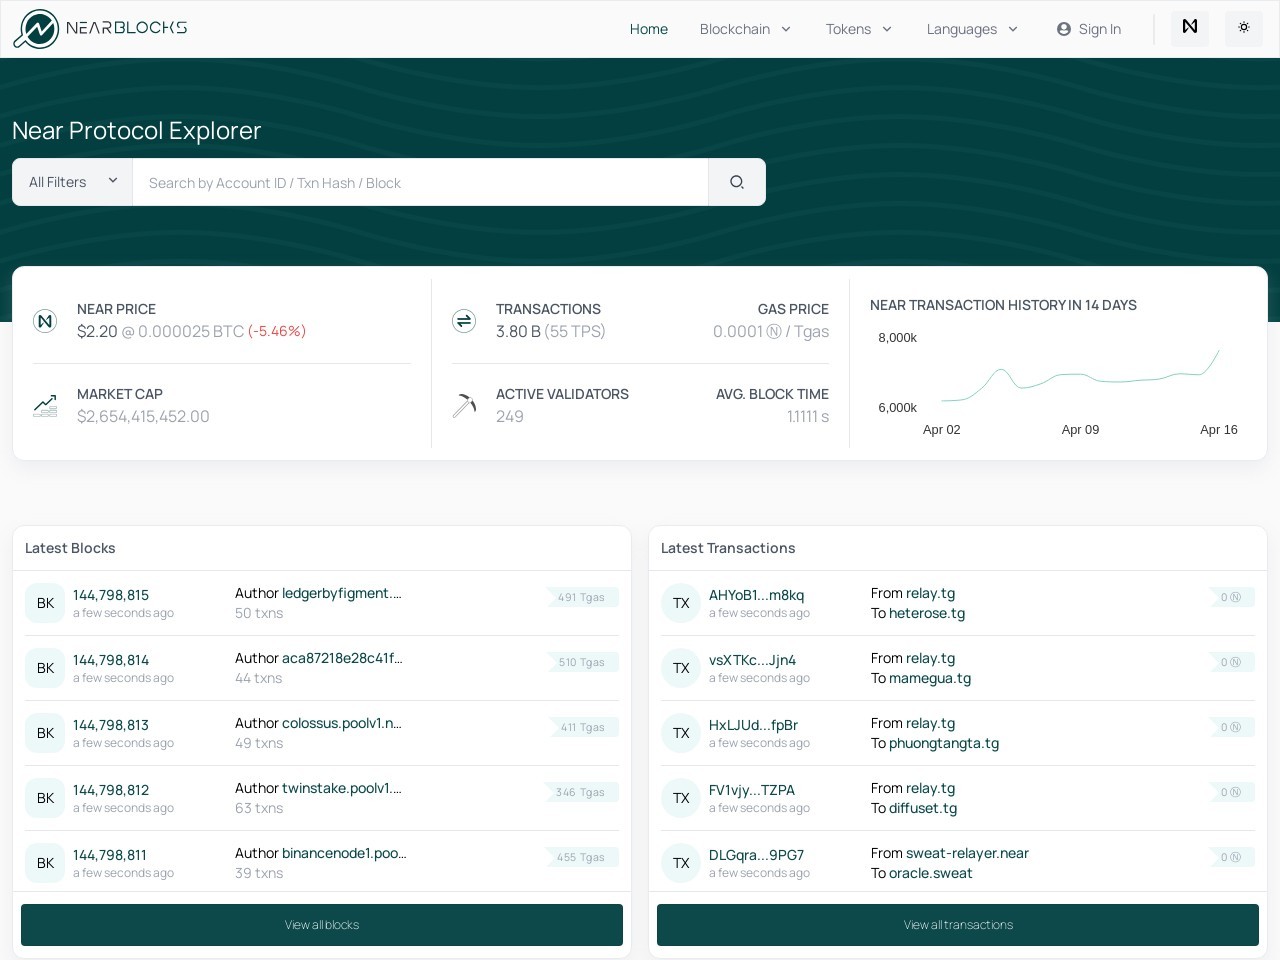This screenshot has width=1280, height=960.
Task: Expand the Tokens dropdown menu
Action: tap(858, 29)
